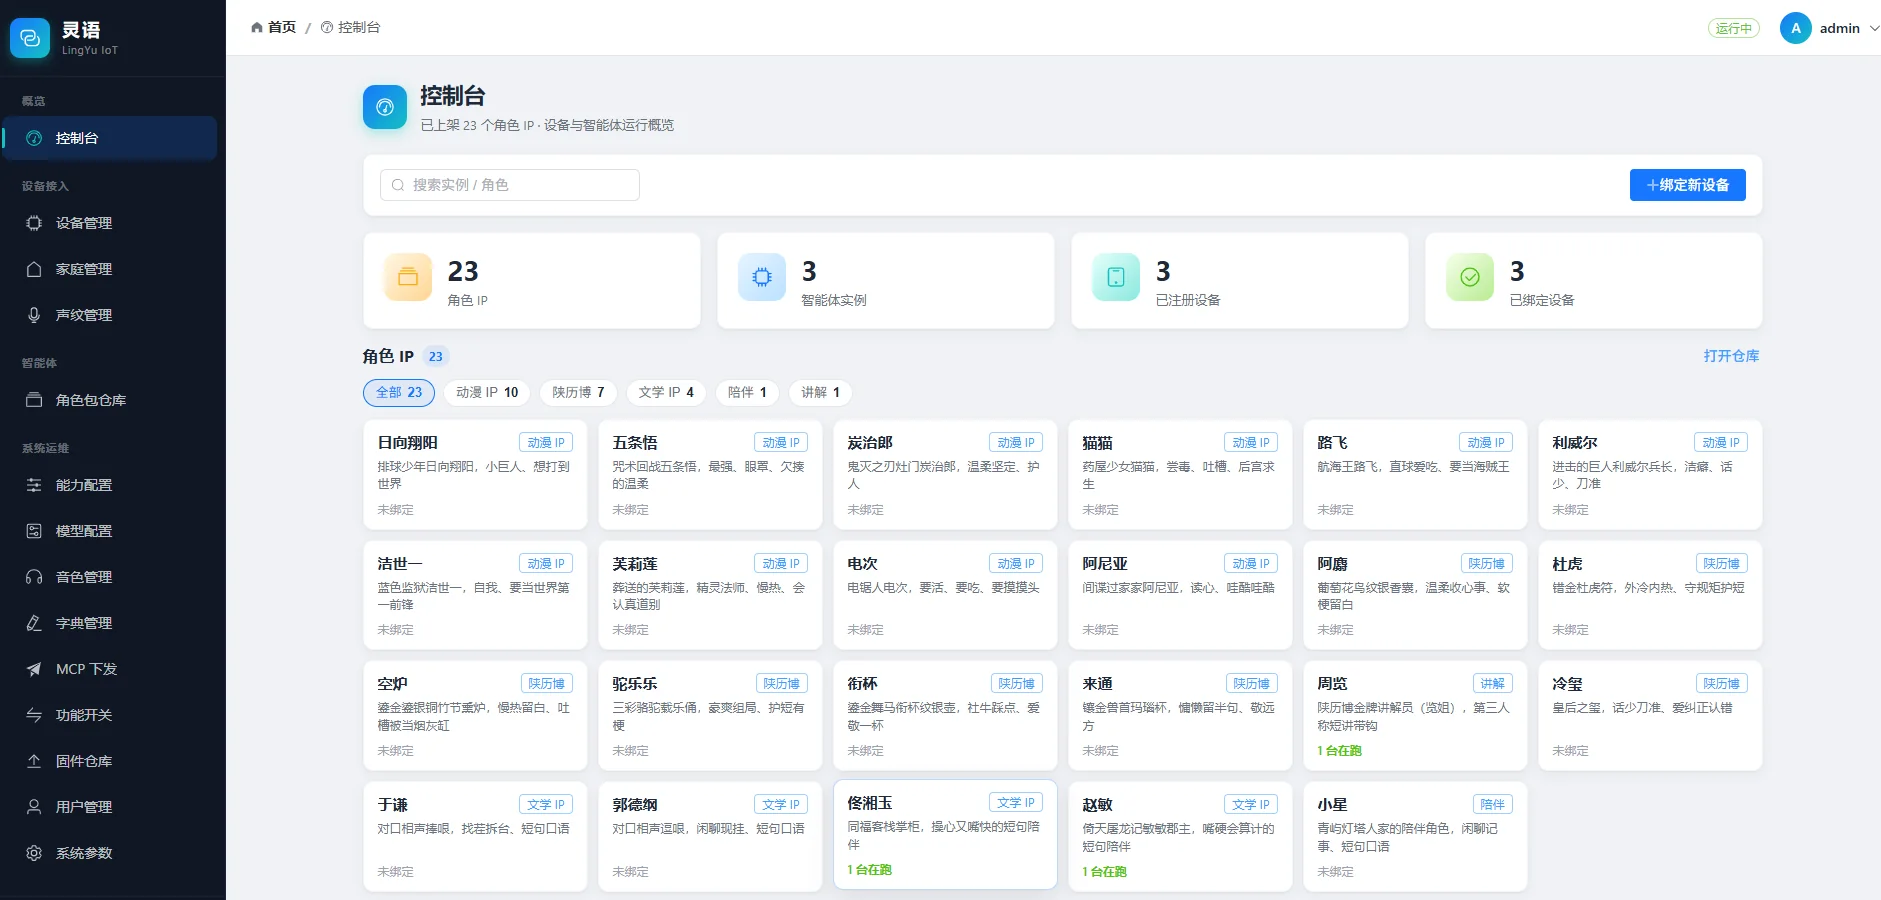This screenshot has height=900, width=1881.
Task: Click the 家庭管理 home icon
Action: (x=34, y=269)
